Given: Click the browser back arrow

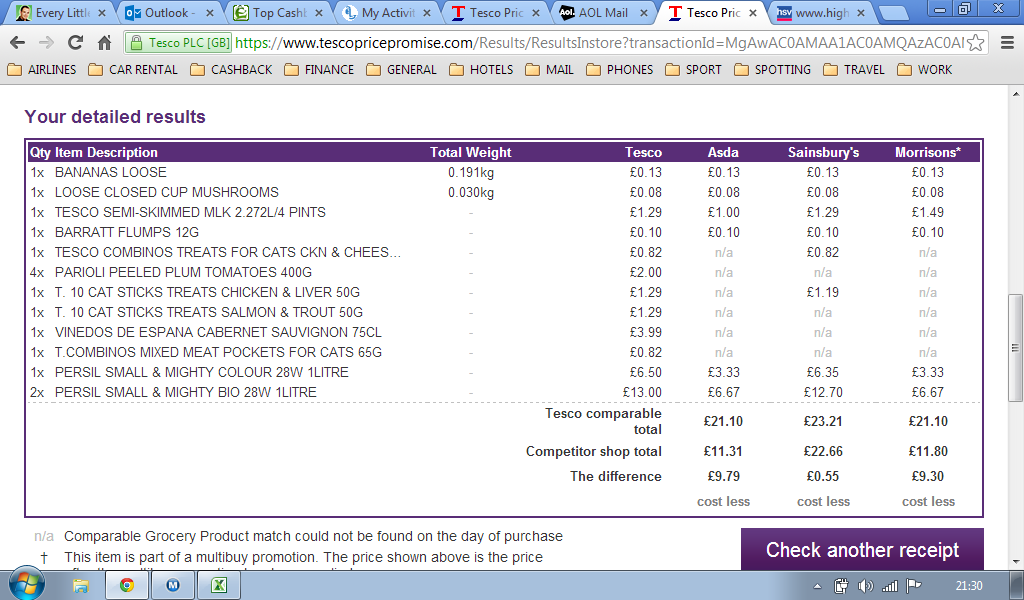Looking at the screenshot, I should (x=17, y=43).
